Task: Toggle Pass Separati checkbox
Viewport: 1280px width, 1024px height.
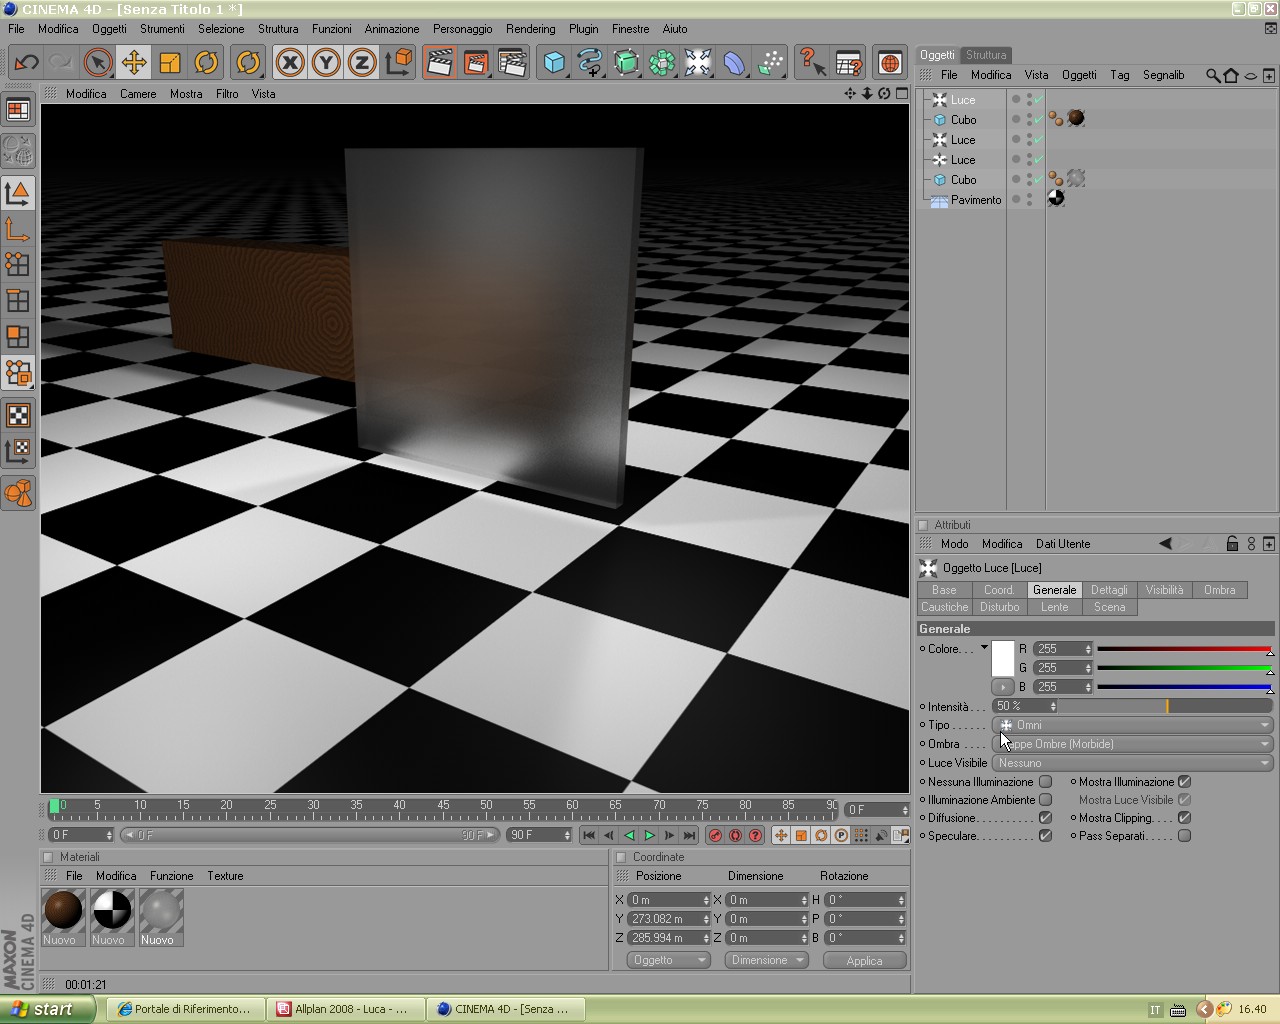Action: pos(1185,836)
